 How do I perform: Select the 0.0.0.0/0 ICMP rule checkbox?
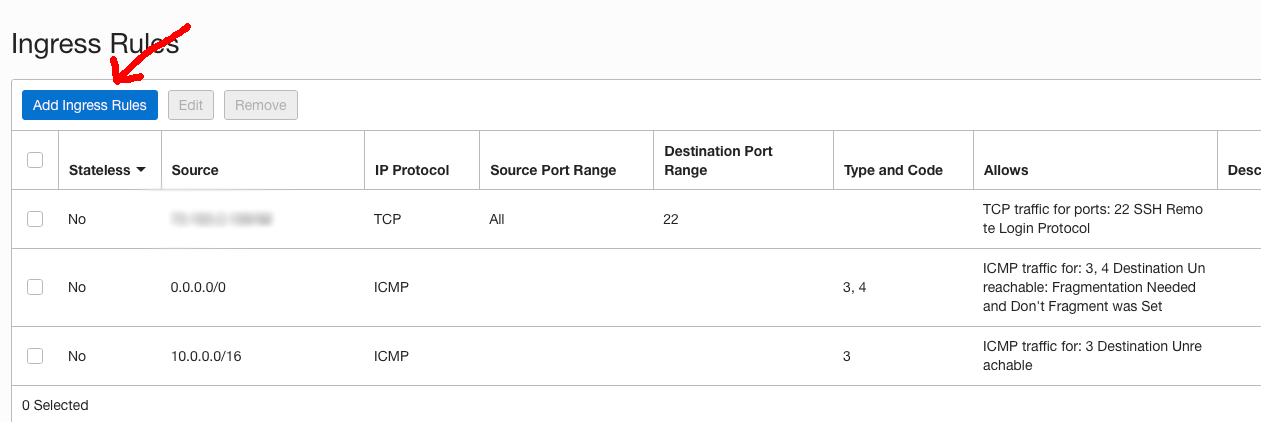coord(35,287)
